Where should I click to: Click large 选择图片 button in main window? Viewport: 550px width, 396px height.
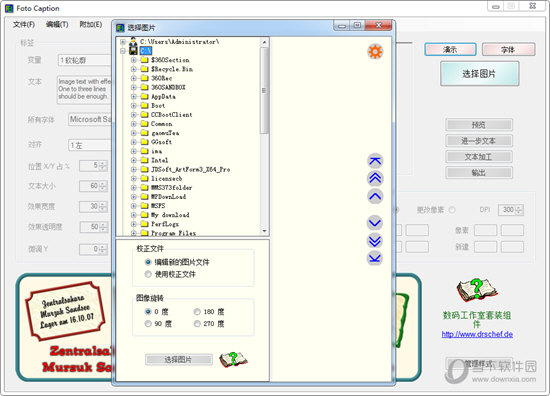[479, 74]
